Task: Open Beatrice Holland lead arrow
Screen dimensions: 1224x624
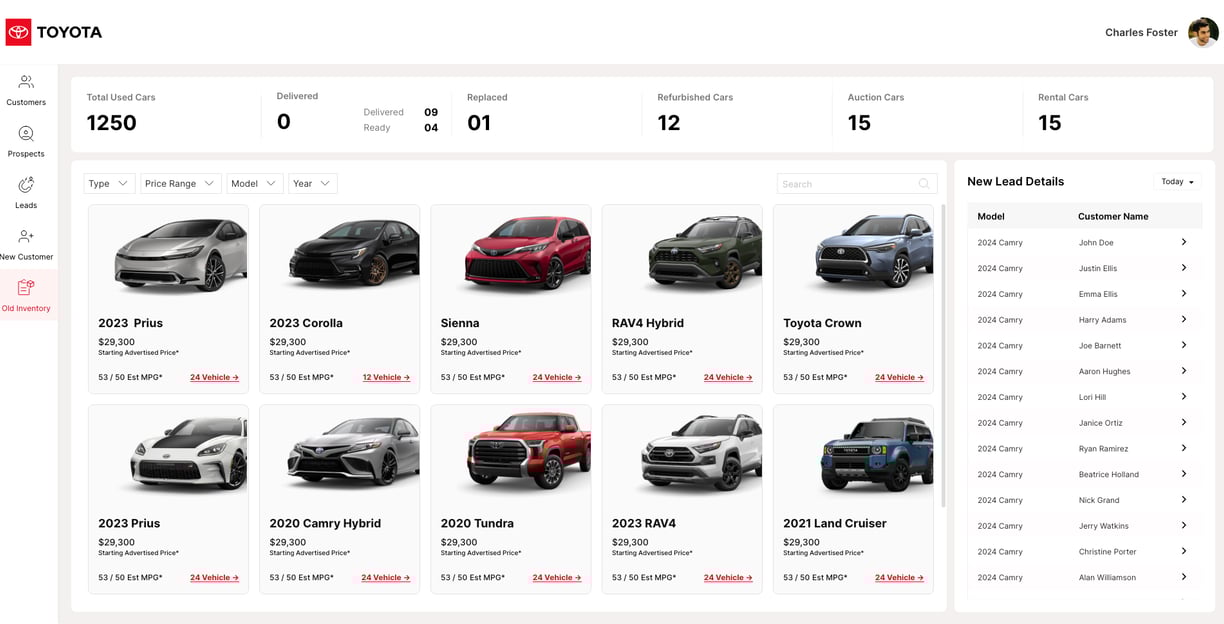Action: pyautogui.click(x=1184, y=474)
